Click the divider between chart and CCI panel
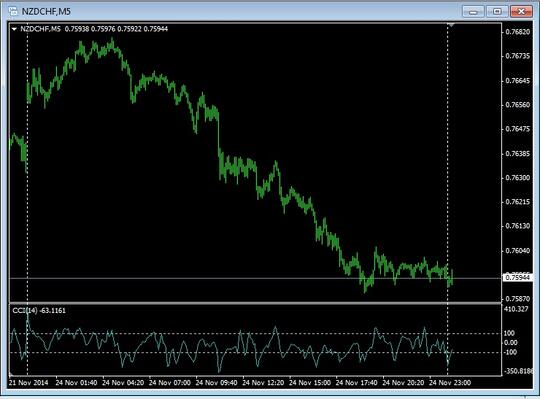 click(x=256, y=303)
